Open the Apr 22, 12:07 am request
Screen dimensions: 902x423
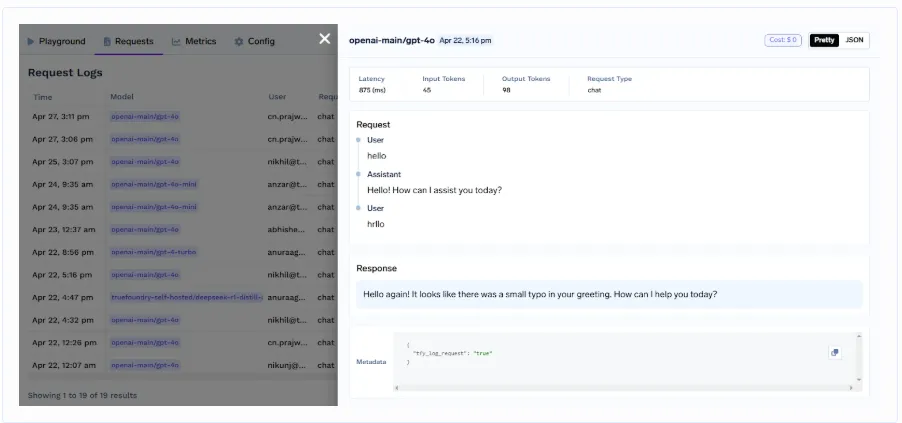[178, 365]
